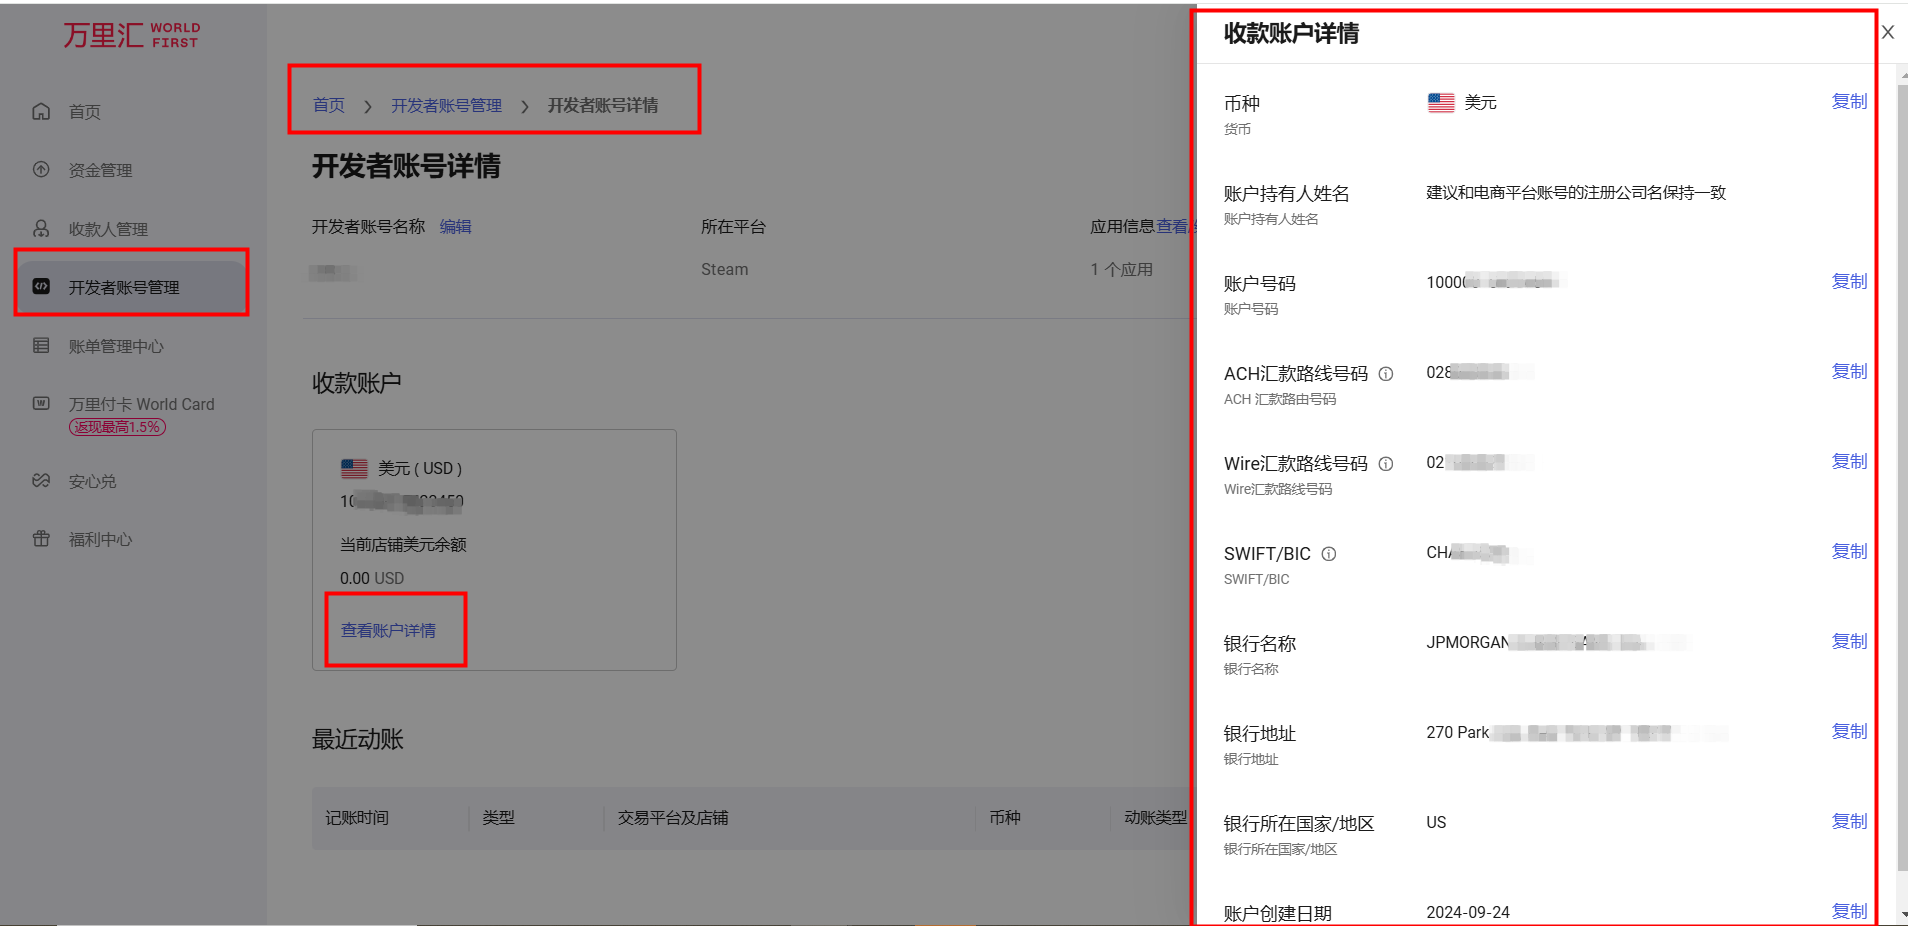Screen dimensions: 1908x926
Task: Close the 收款账户详情 panel
Action: pos(1888,32)
